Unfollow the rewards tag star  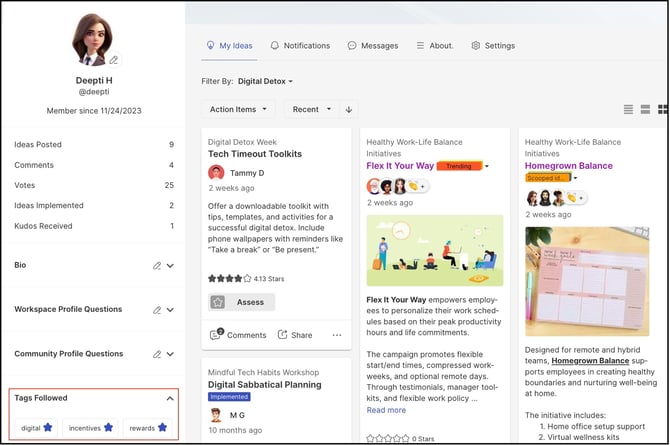click(162, 427)
